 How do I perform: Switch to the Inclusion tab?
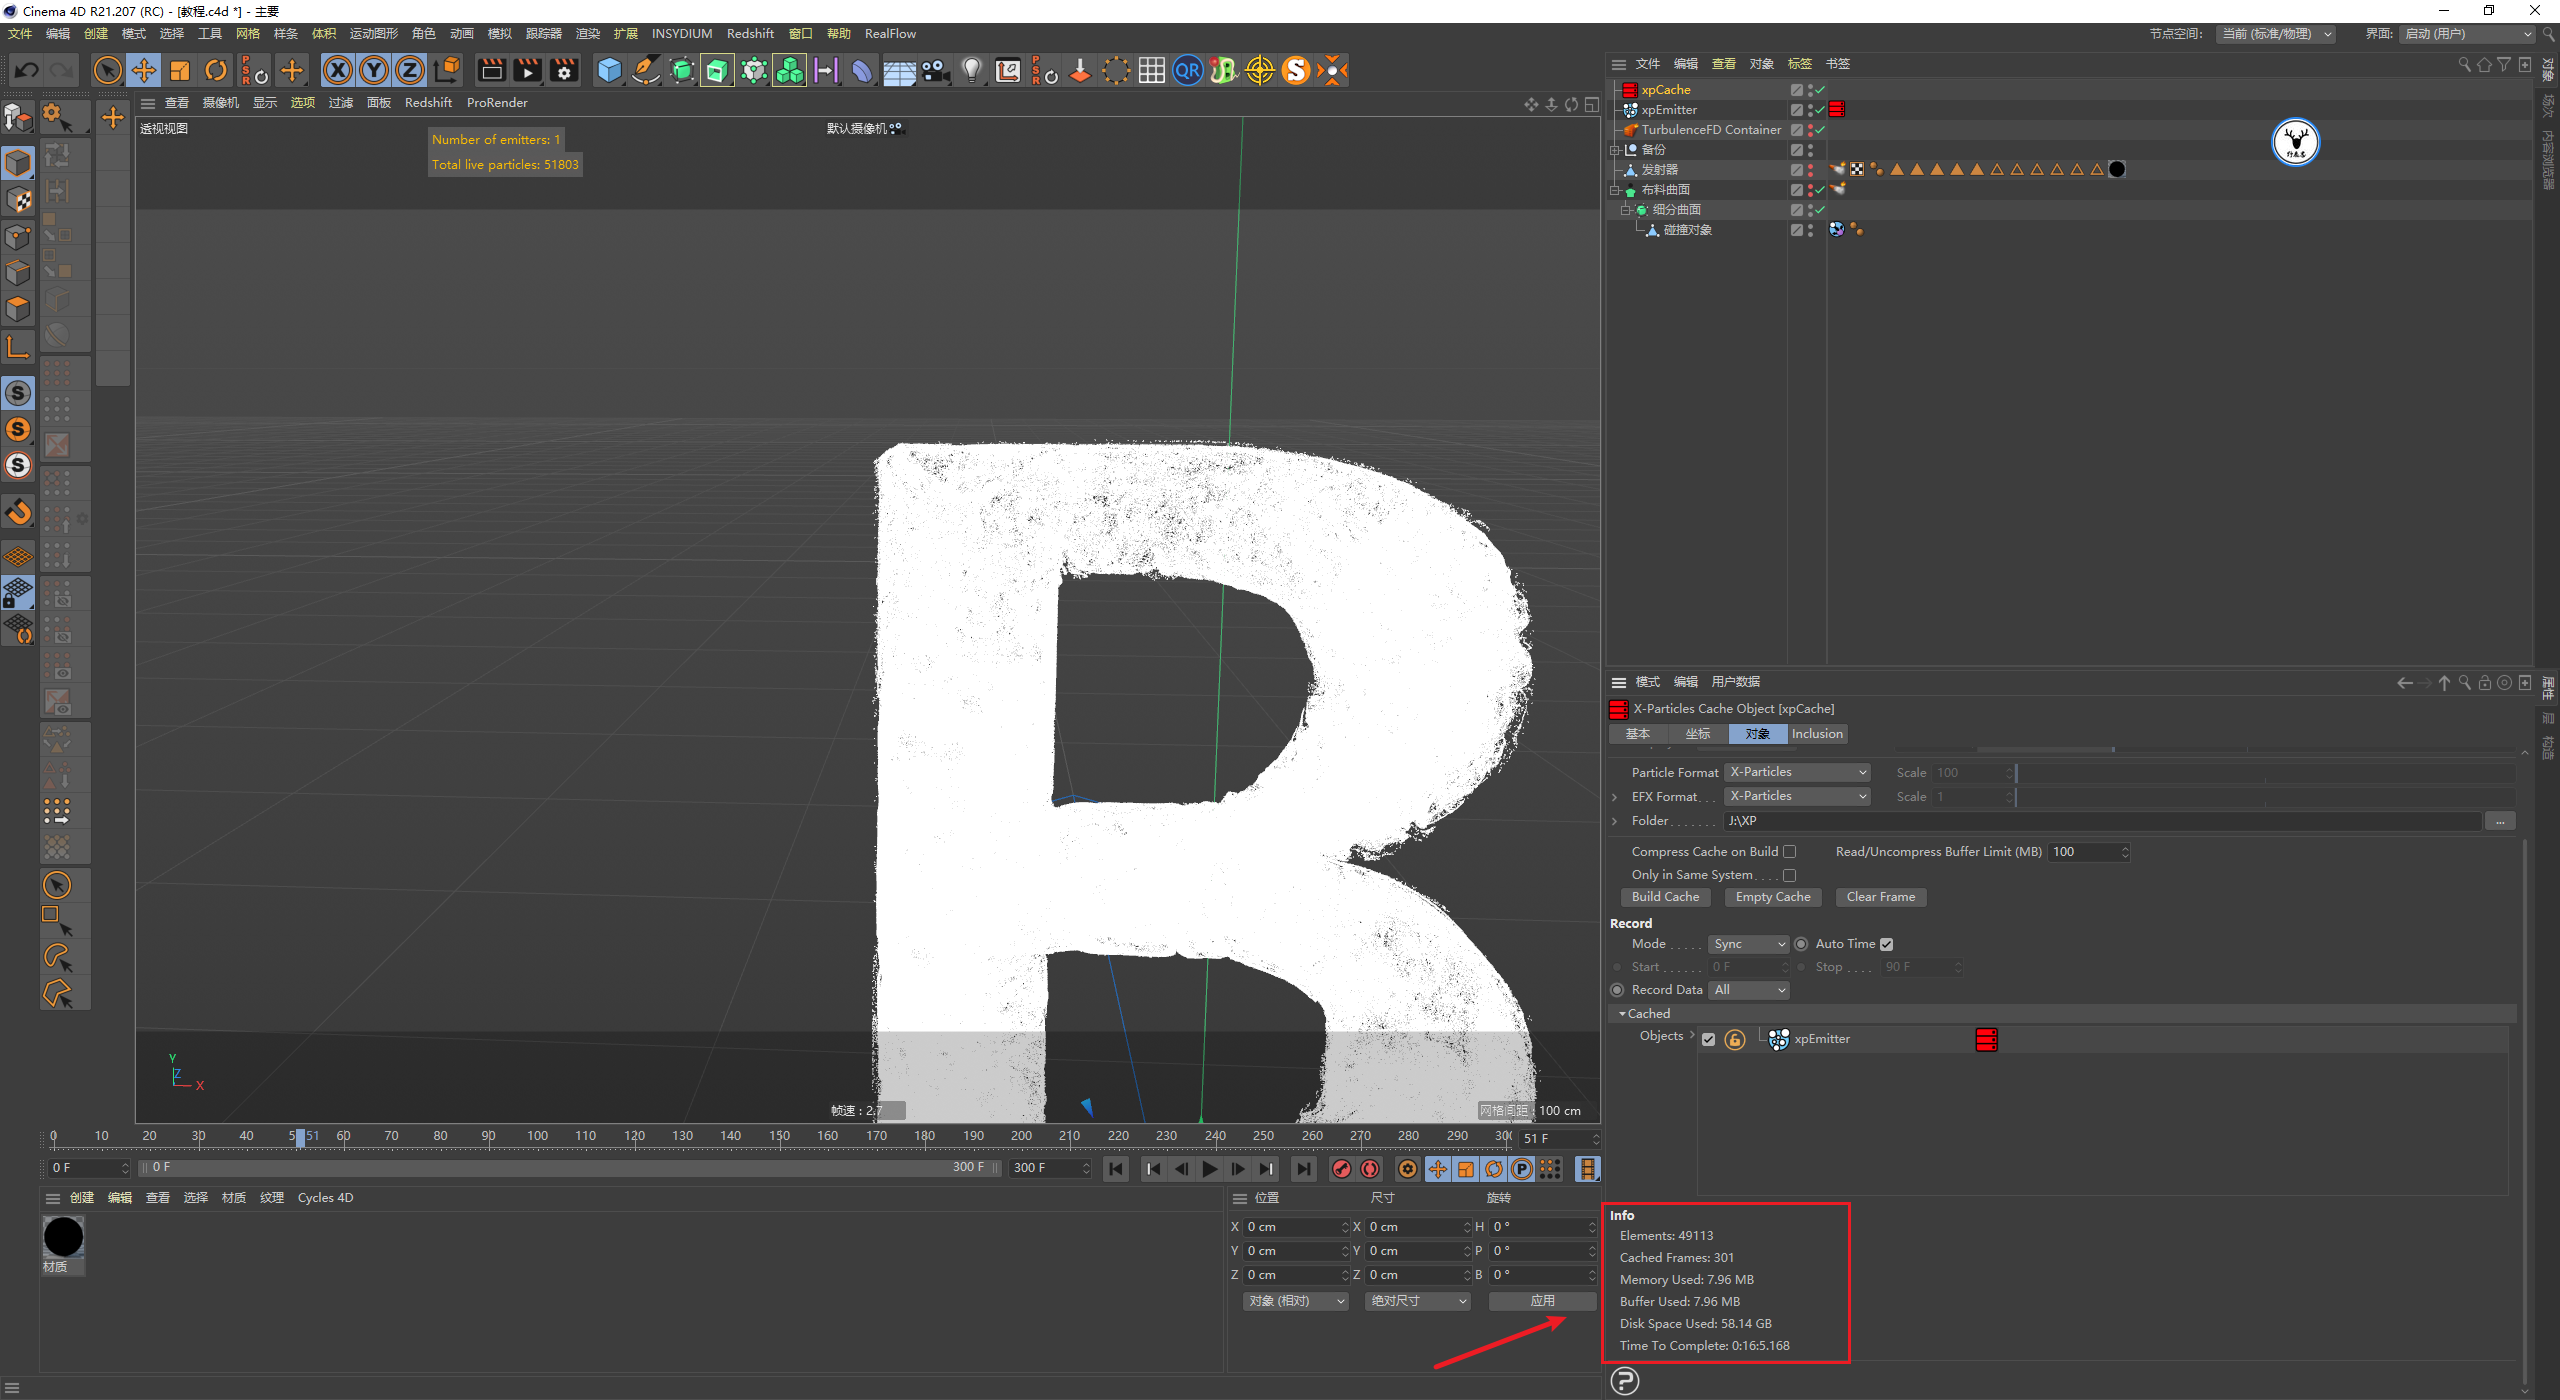[x=1816, y=734]
